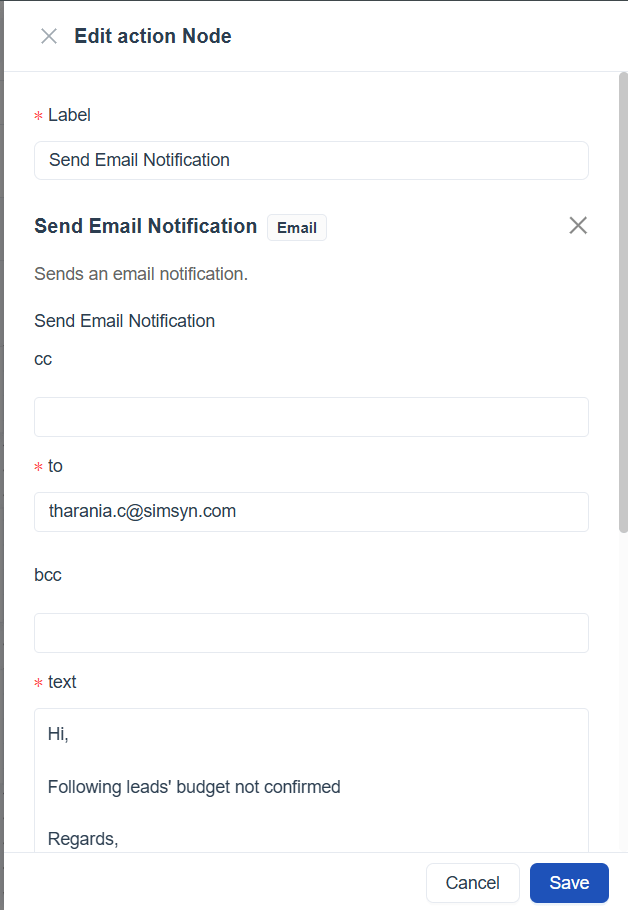
Task: Click 'Sends an email notification.' description
Action: pos(141,274)
